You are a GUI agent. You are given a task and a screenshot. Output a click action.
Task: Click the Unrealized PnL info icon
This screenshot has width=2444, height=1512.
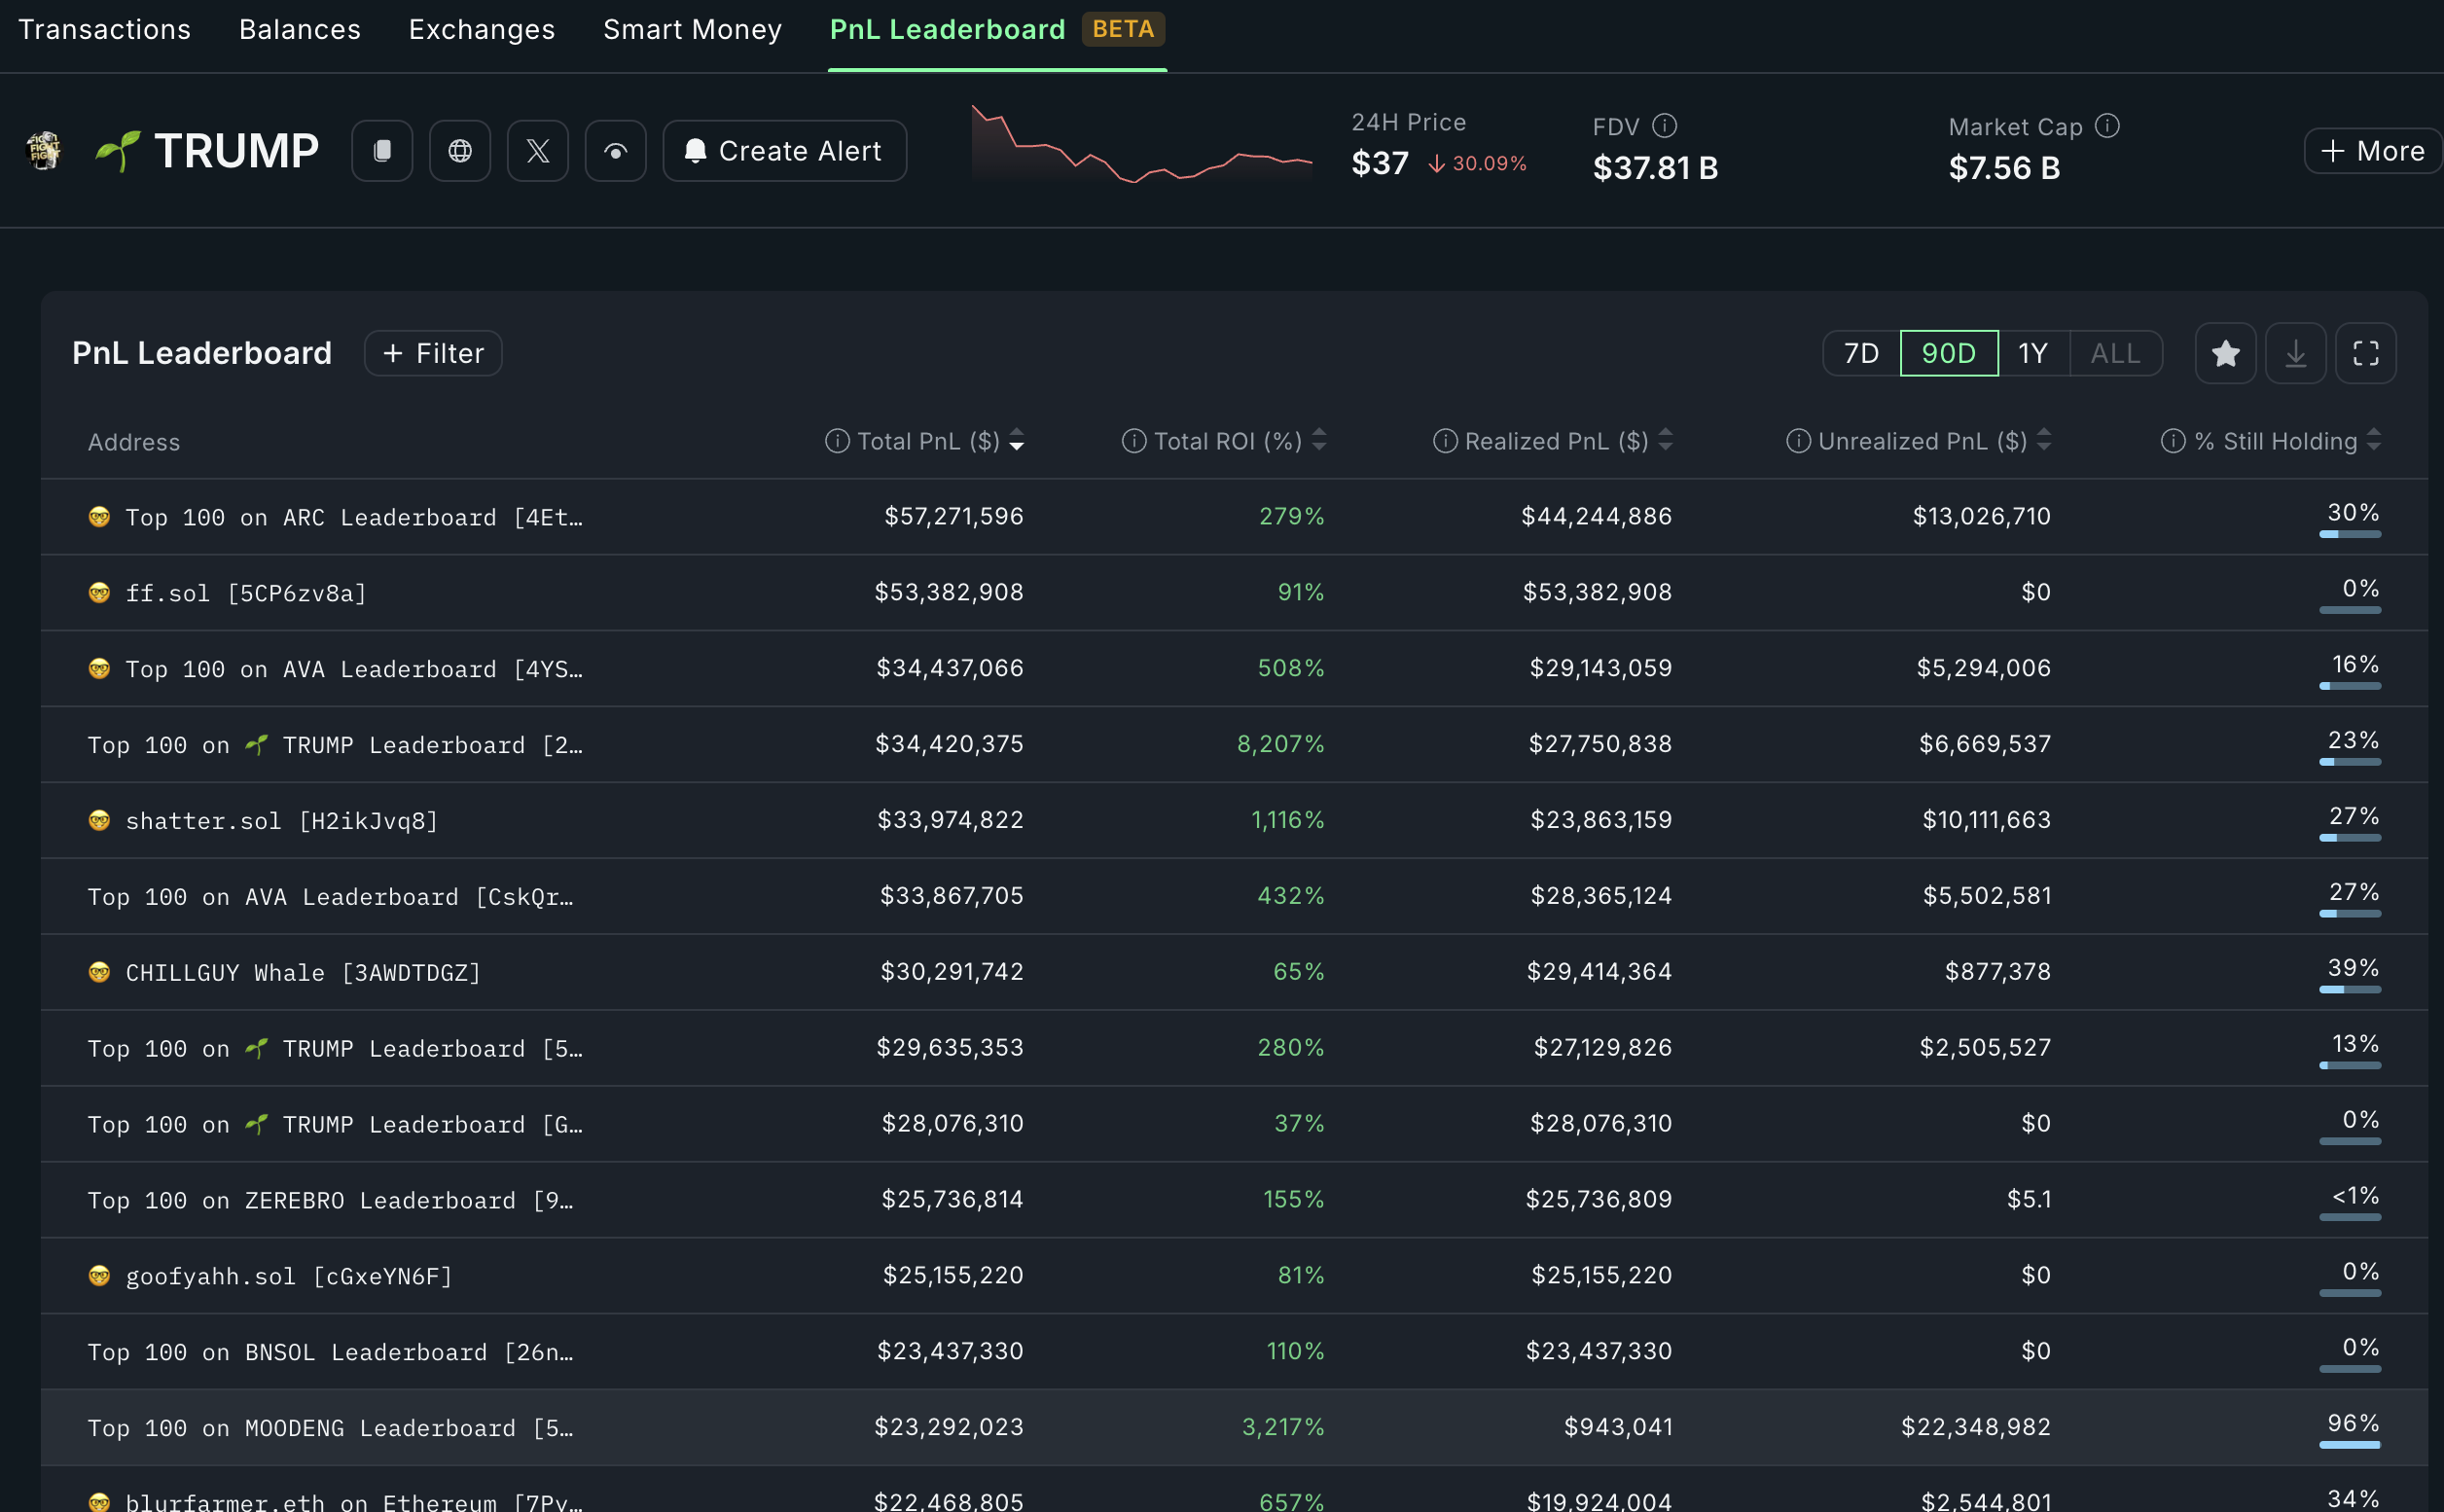(x=1798, y=441)
